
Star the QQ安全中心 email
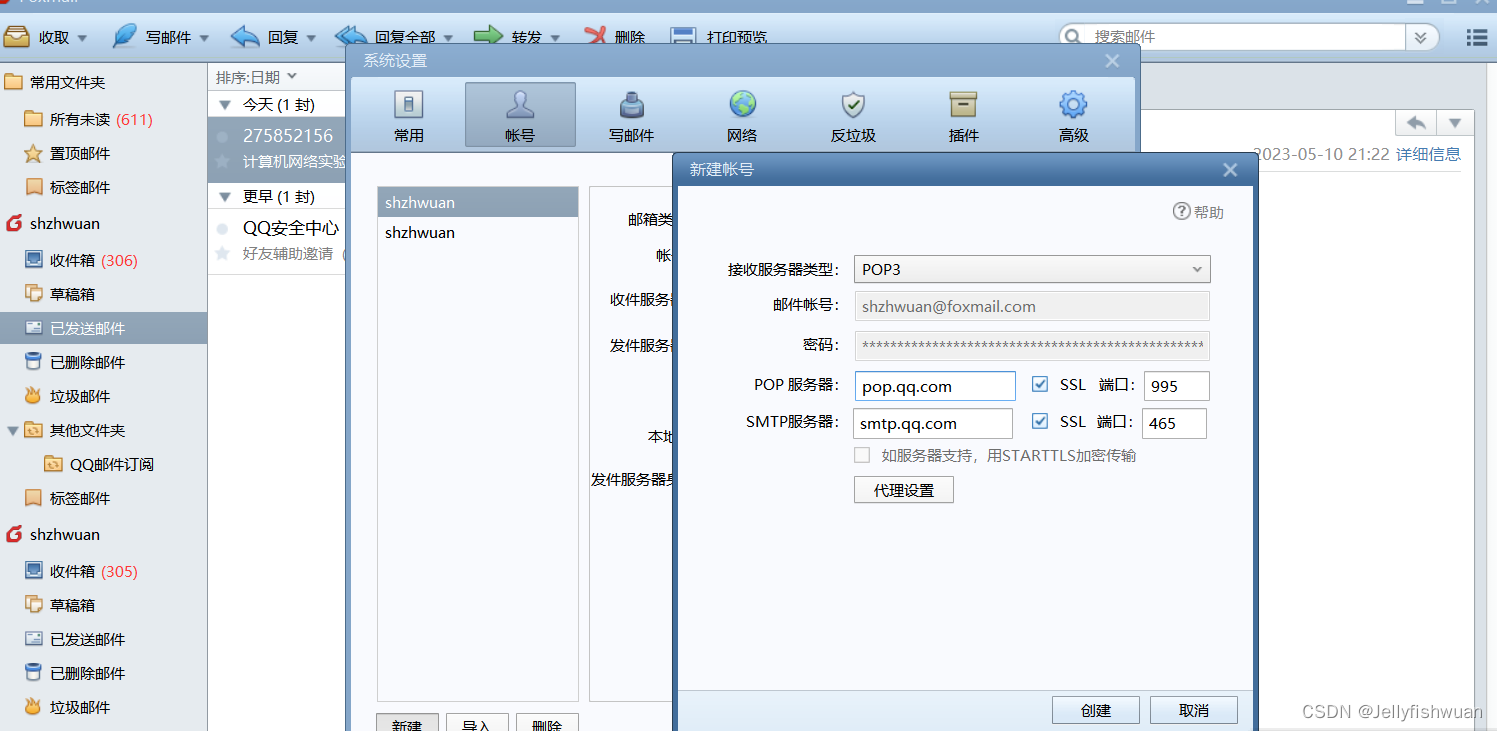[222, 254]
